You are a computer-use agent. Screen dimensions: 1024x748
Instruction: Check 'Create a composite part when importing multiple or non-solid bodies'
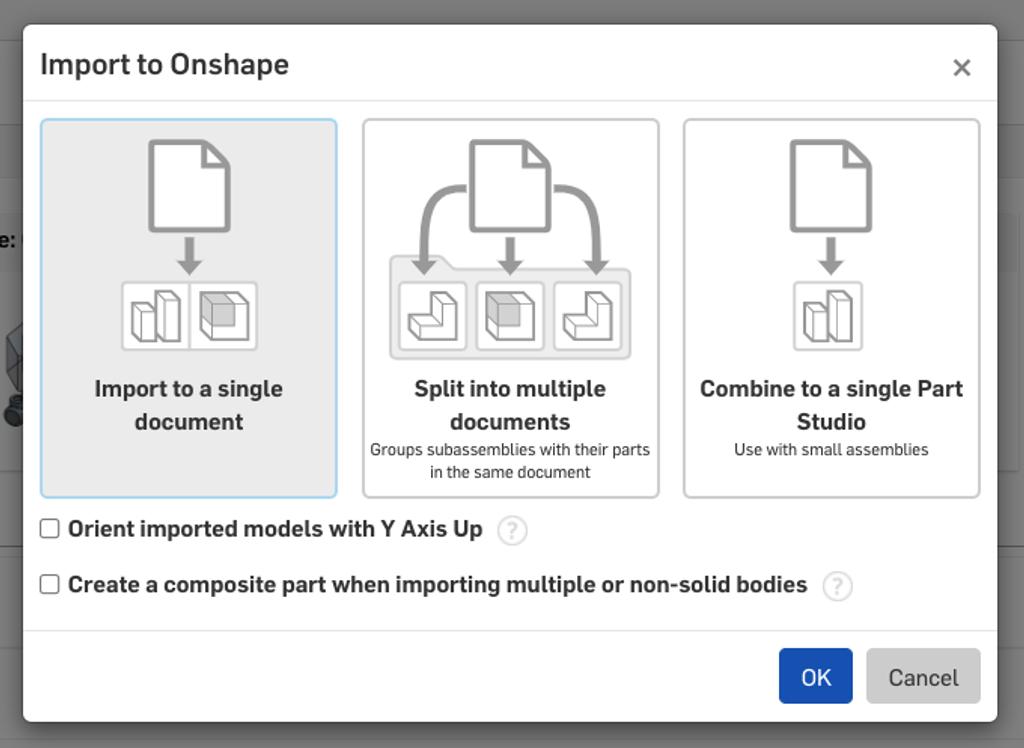(49, 584)
